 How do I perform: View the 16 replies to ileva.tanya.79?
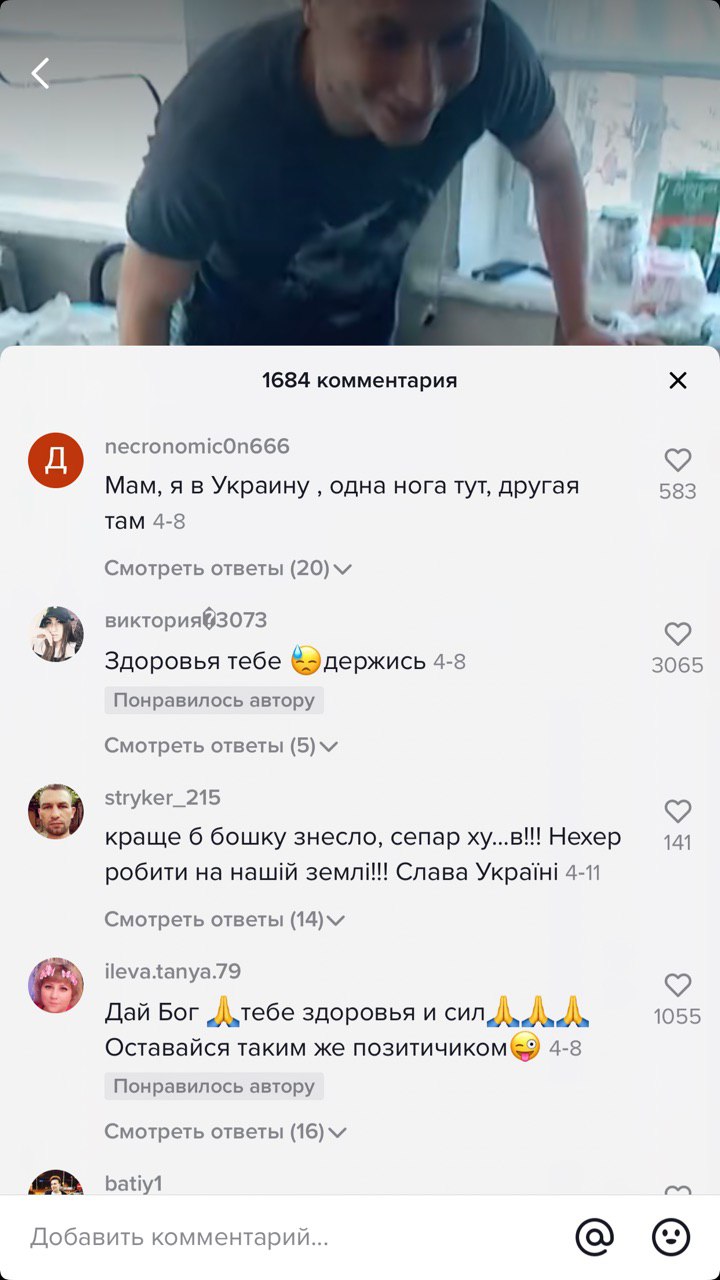(x=225, y=1131)
